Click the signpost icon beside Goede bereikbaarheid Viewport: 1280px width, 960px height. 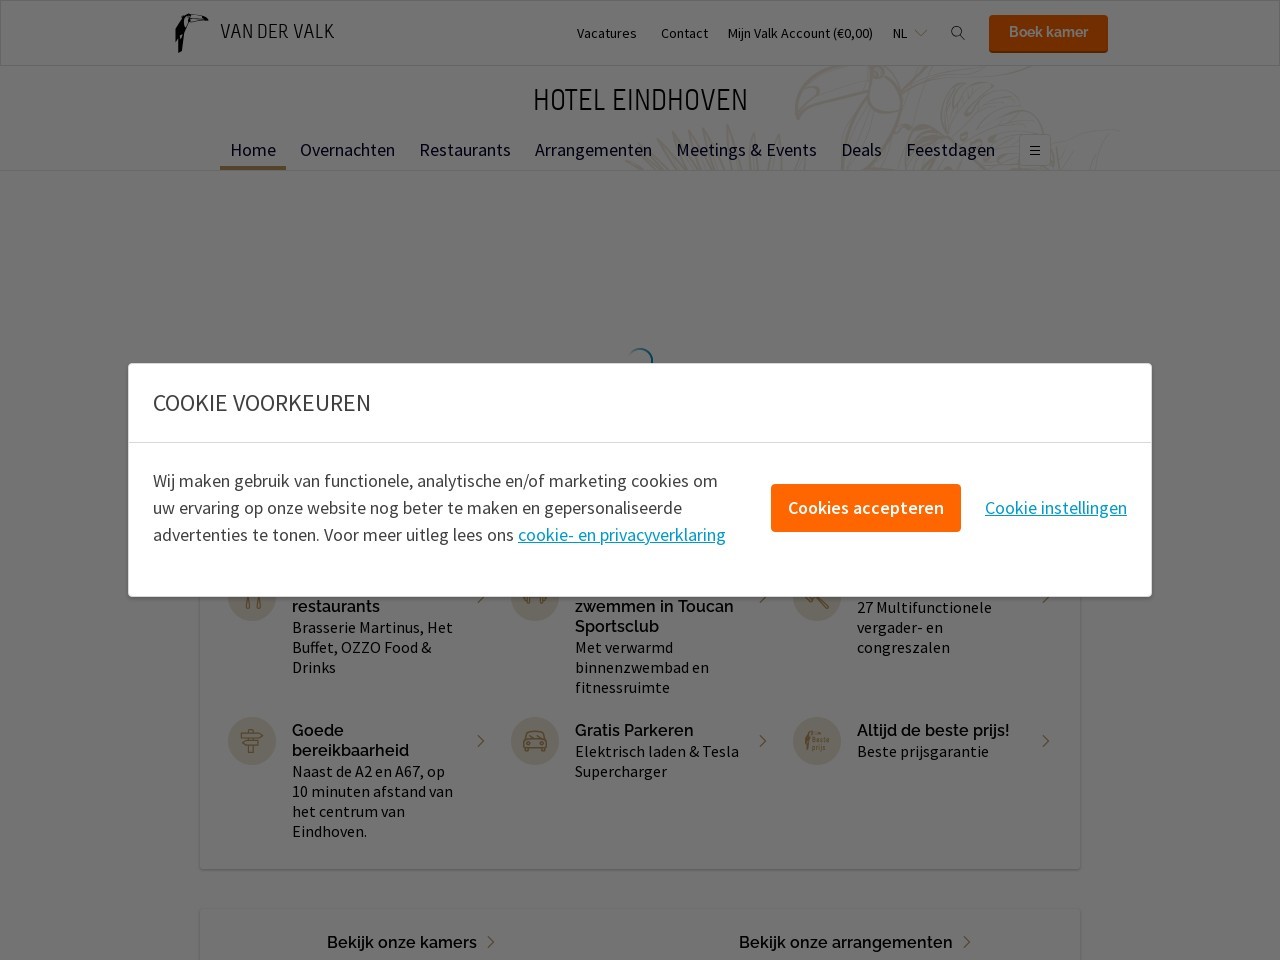click(x=252, y=741)
